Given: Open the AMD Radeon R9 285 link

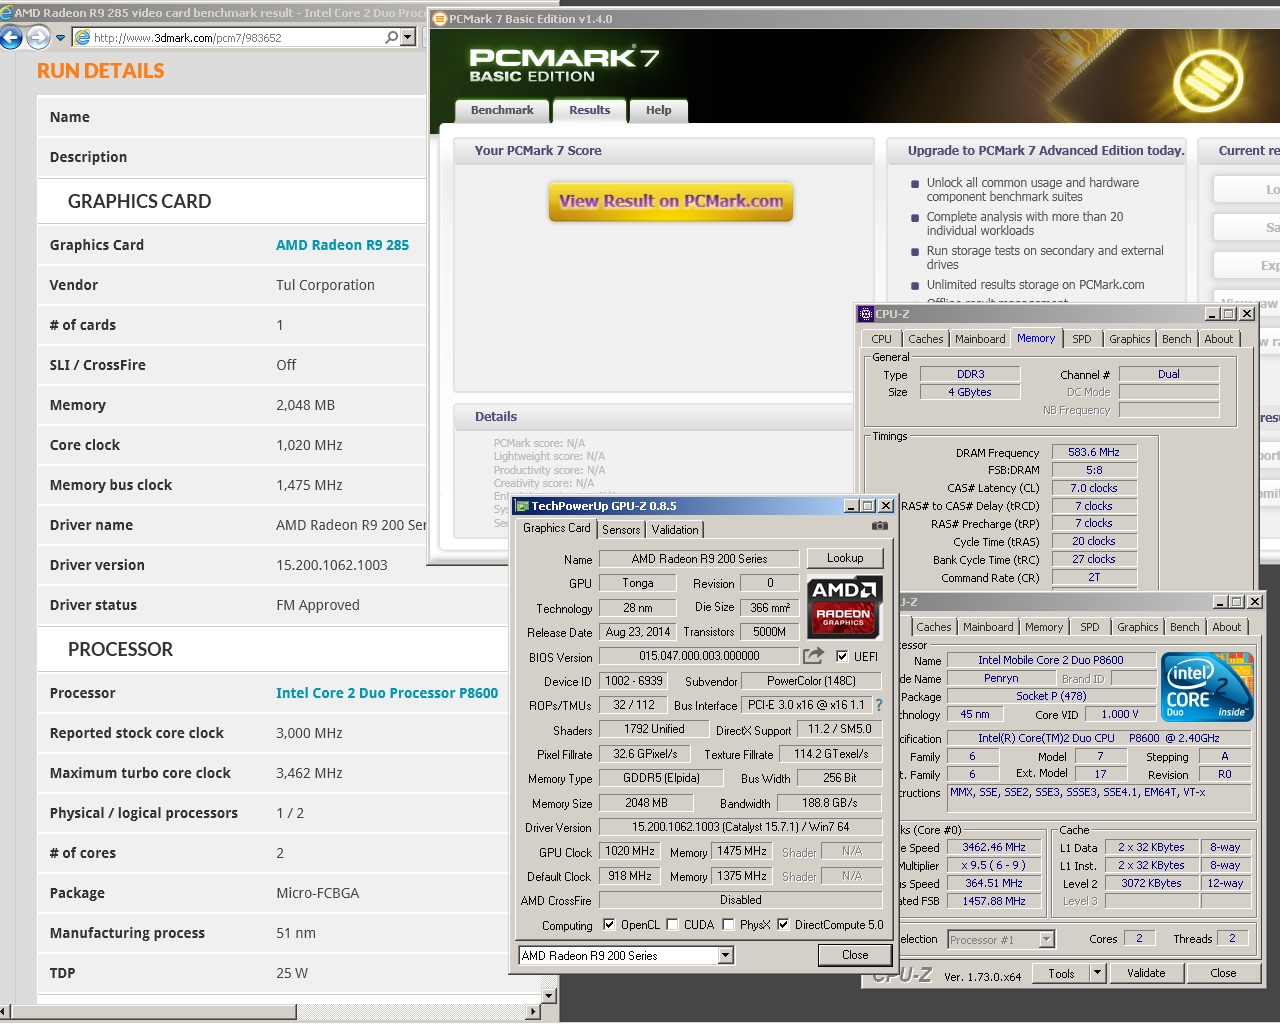Looking at the screenshot, I should 342,245.
